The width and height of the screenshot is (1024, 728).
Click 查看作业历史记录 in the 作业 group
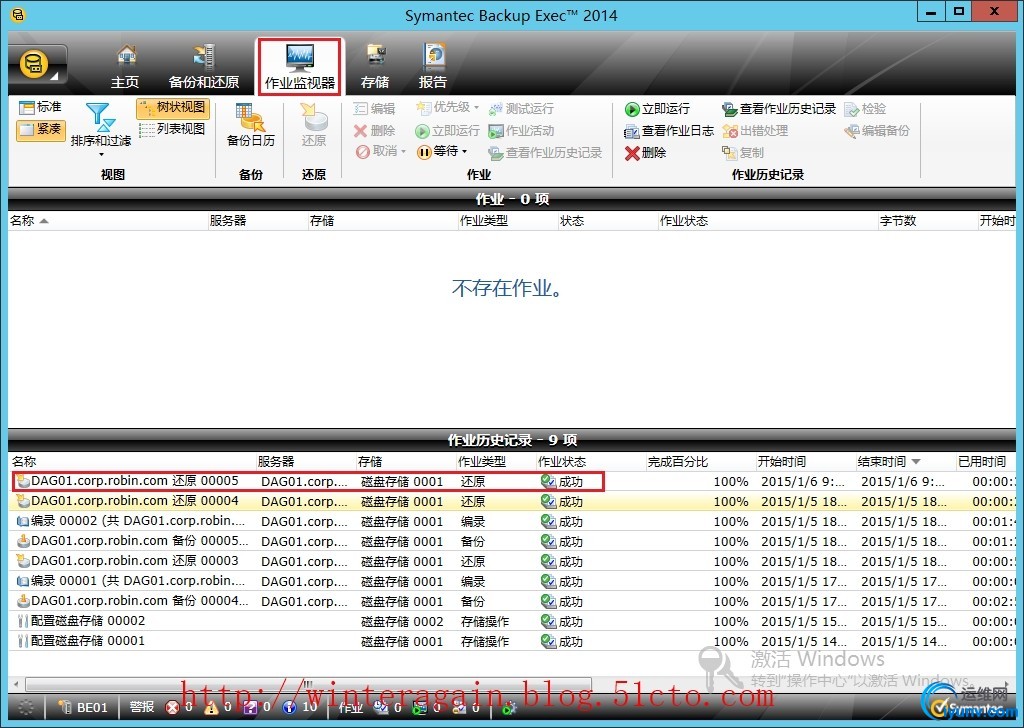pos(545,153)
